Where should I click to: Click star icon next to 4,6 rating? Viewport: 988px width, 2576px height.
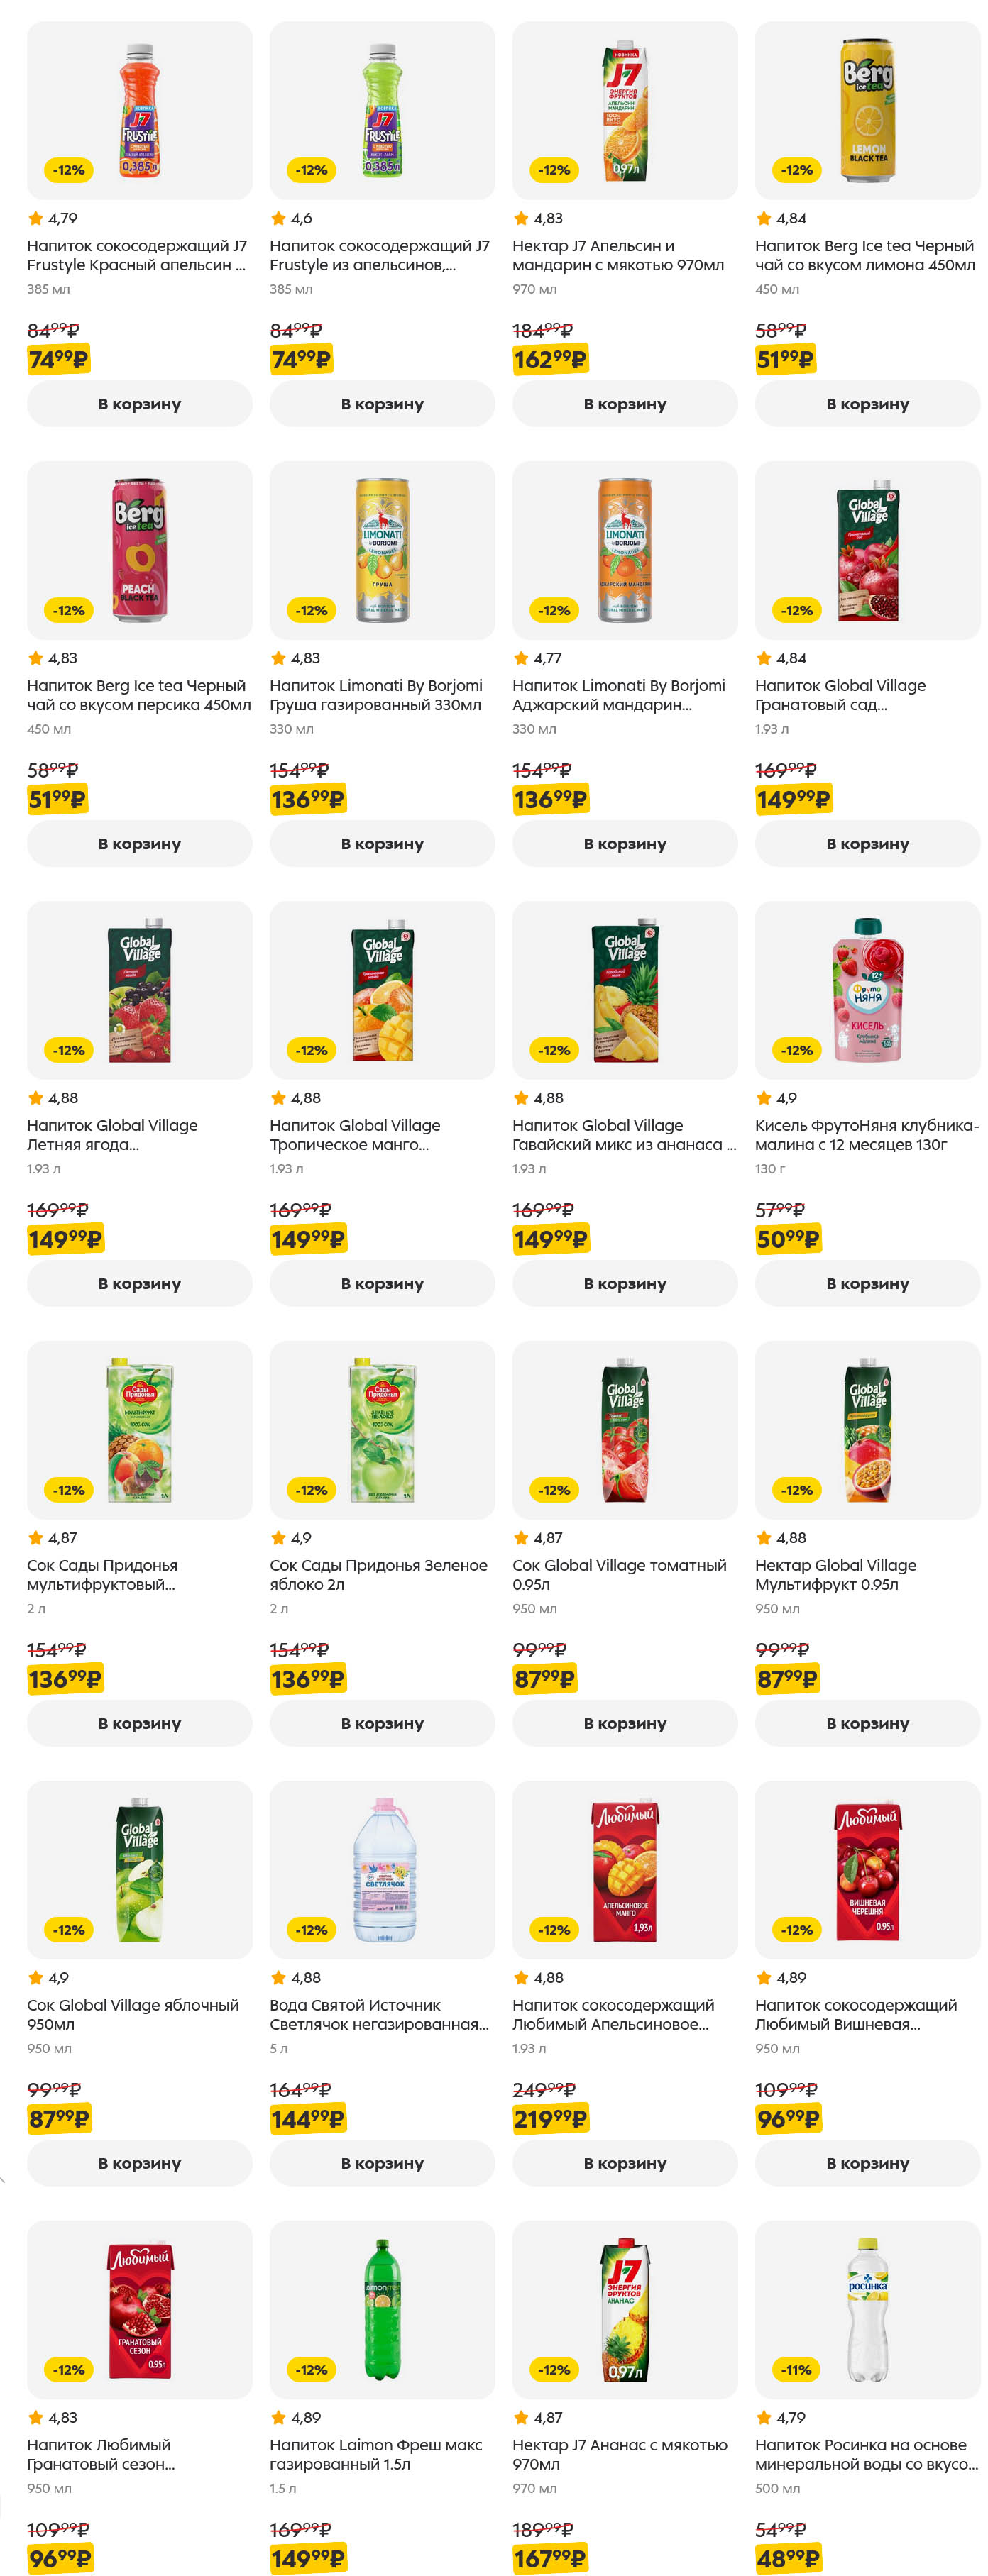point(279,218)
